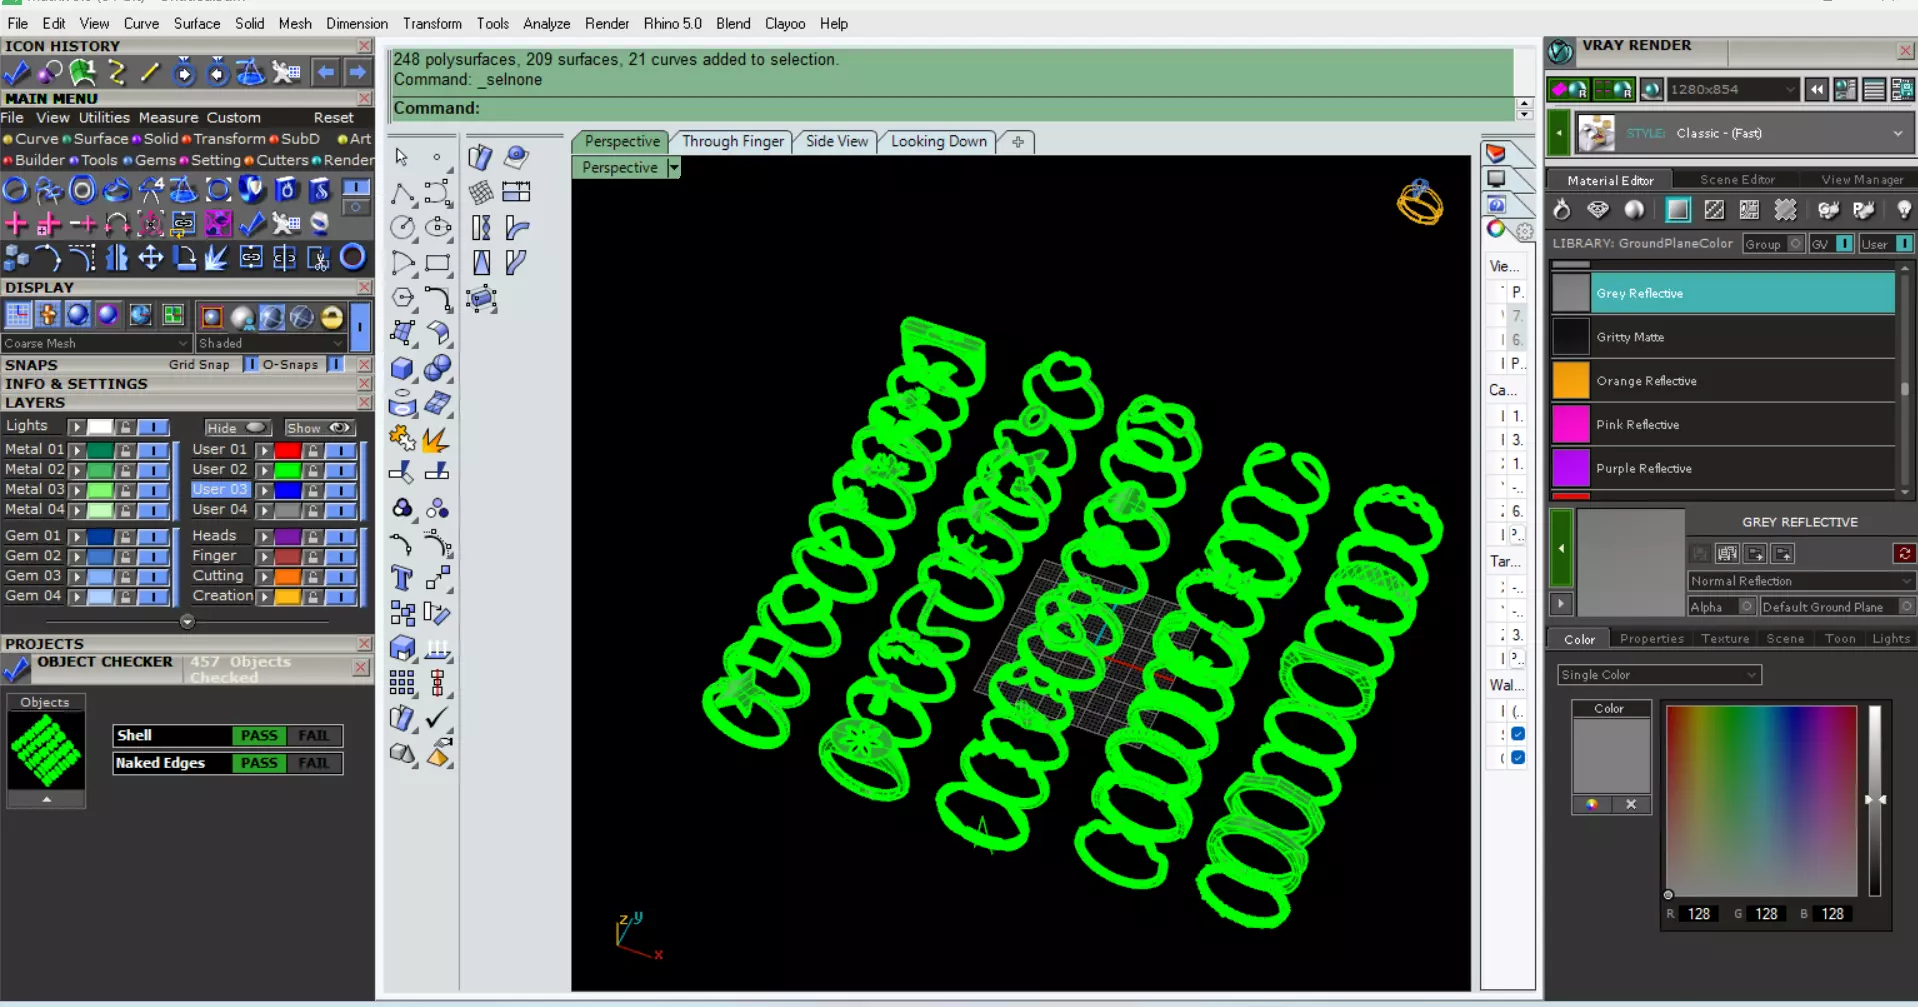This screenshot has height=1007, width=1918.
Task: Toggle the GV library switch
Action: pos(1843,244)
